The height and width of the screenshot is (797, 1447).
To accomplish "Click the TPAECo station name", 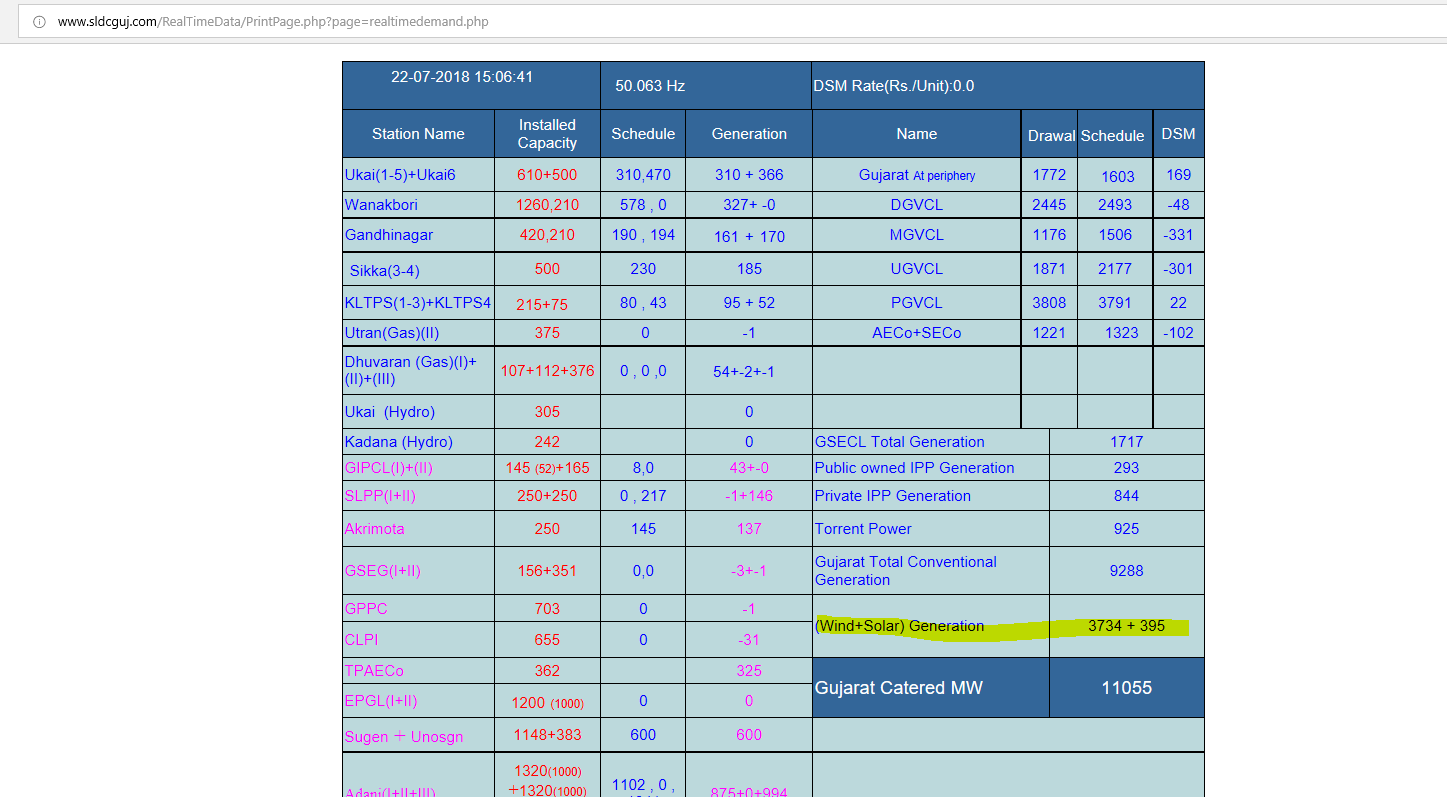I will tap(374, 671).
